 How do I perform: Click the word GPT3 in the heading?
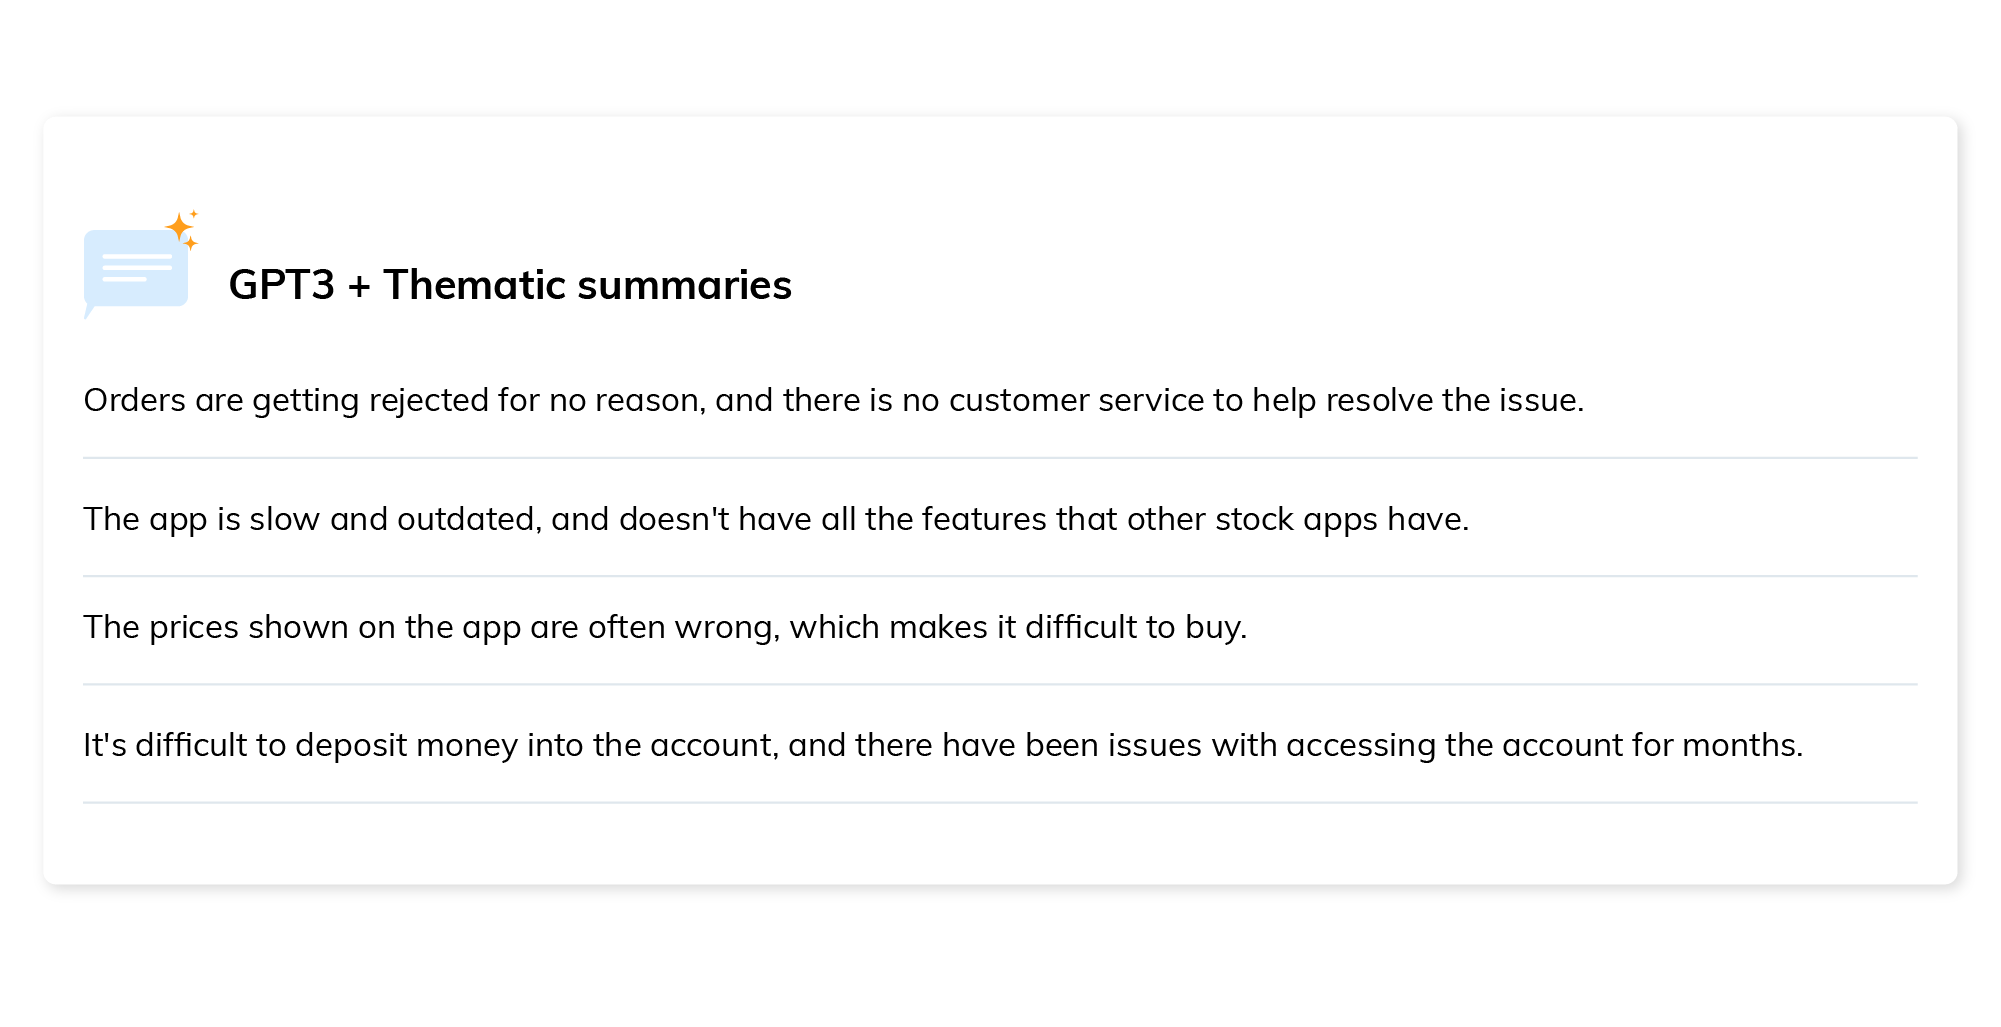[x=282, y=285]
